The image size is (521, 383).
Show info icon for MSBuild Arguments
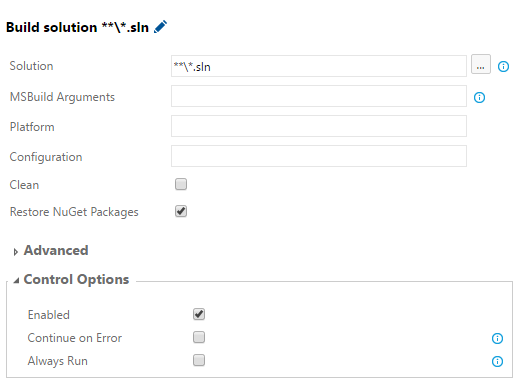pyautogui.click(x=479, y=97)
